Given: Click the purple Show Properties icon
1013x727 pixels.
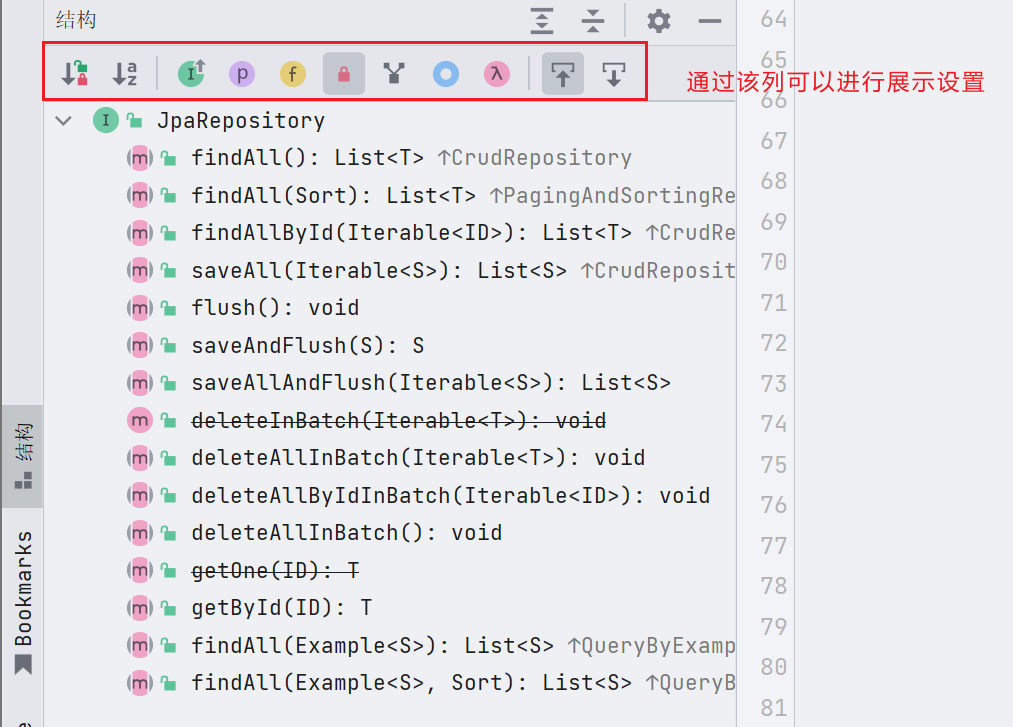Looking at the screenshot, I should (242, 74).
